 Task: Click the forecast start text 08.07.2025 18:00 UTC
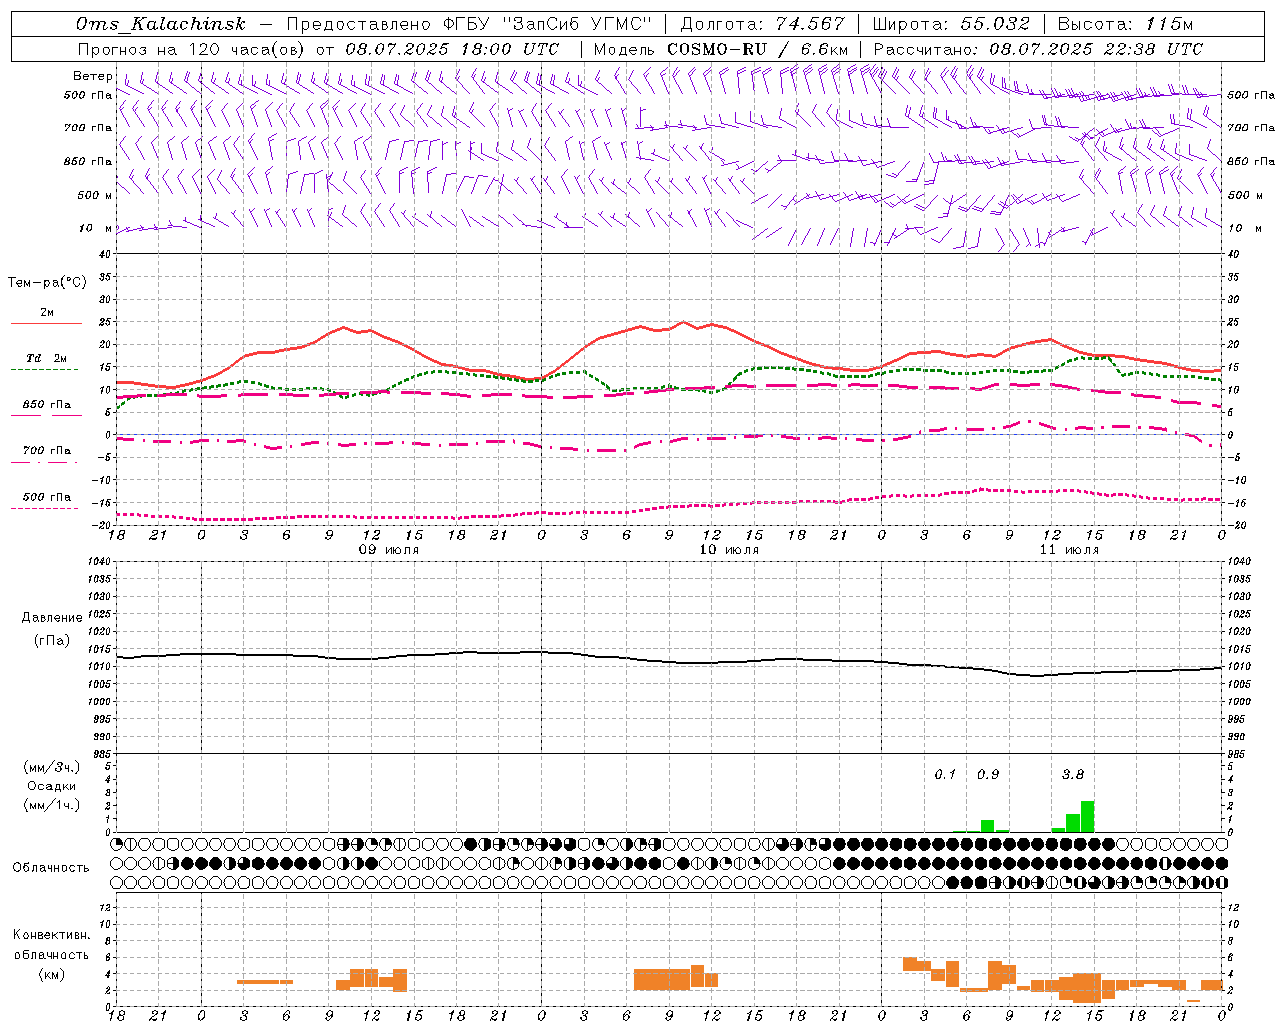[x=452, y=49]
